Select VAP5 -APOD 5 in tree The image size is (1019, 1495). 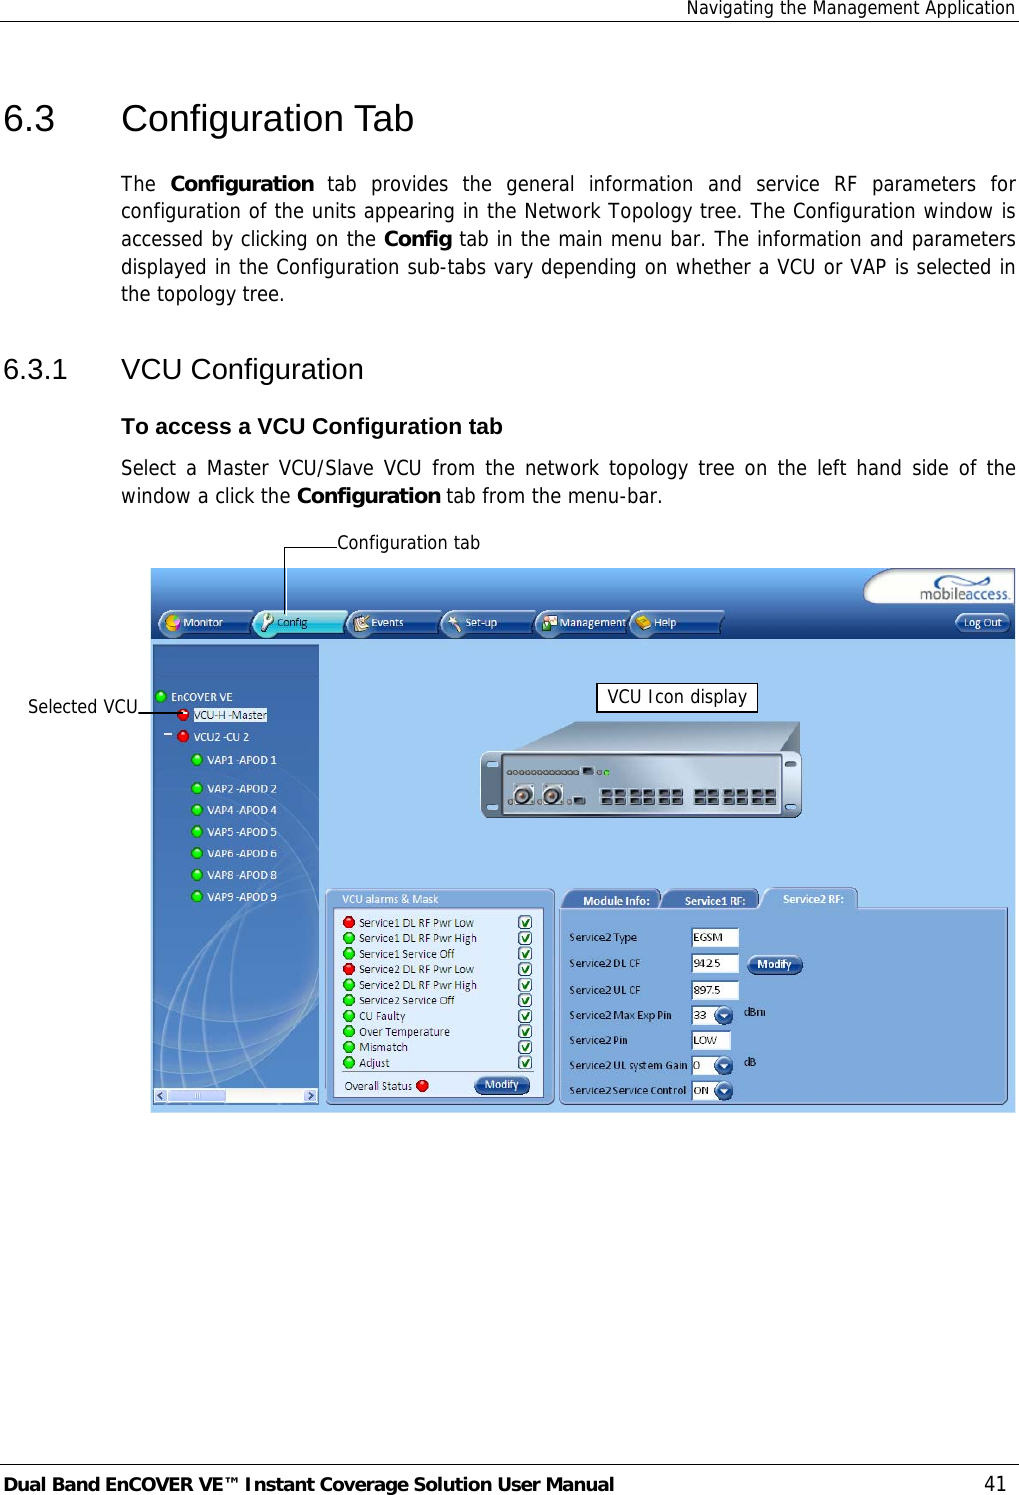pos(242,832)
